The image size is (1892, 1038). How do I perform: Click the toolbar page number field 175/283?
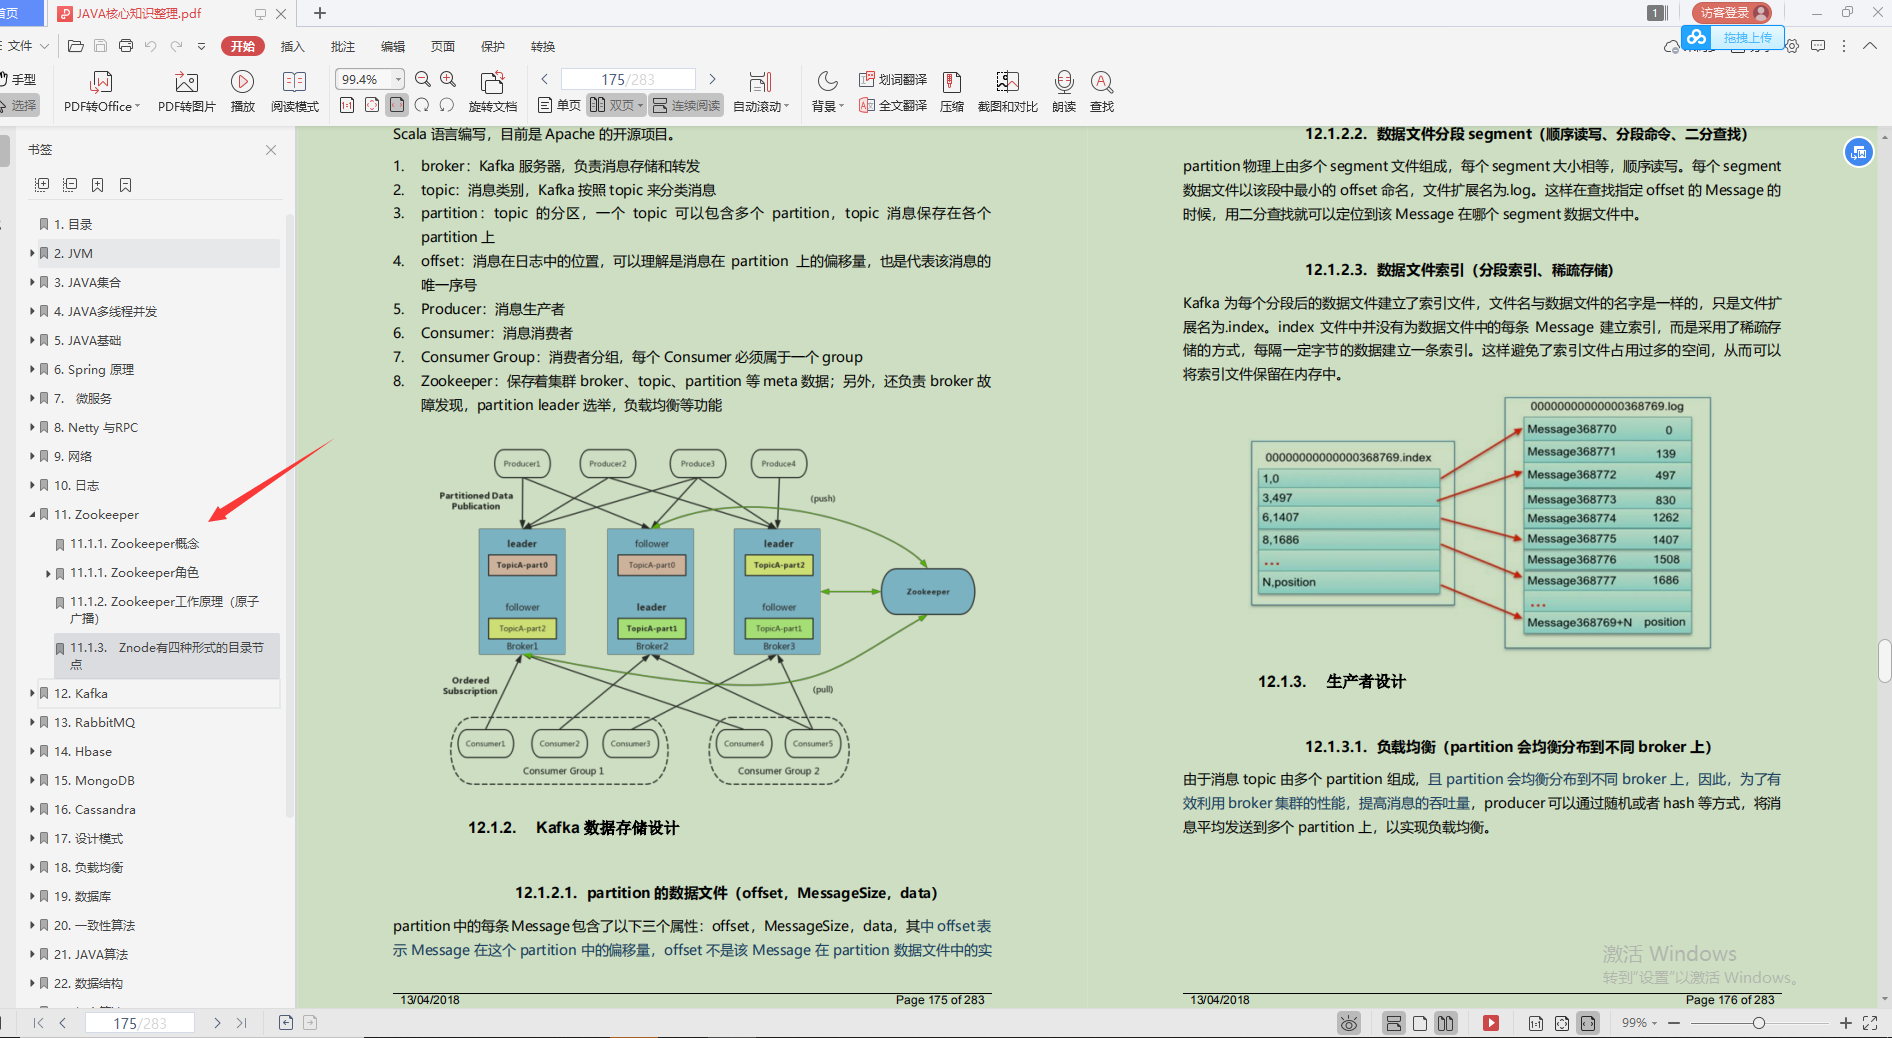pyautogui.click(x=628, y=79)
